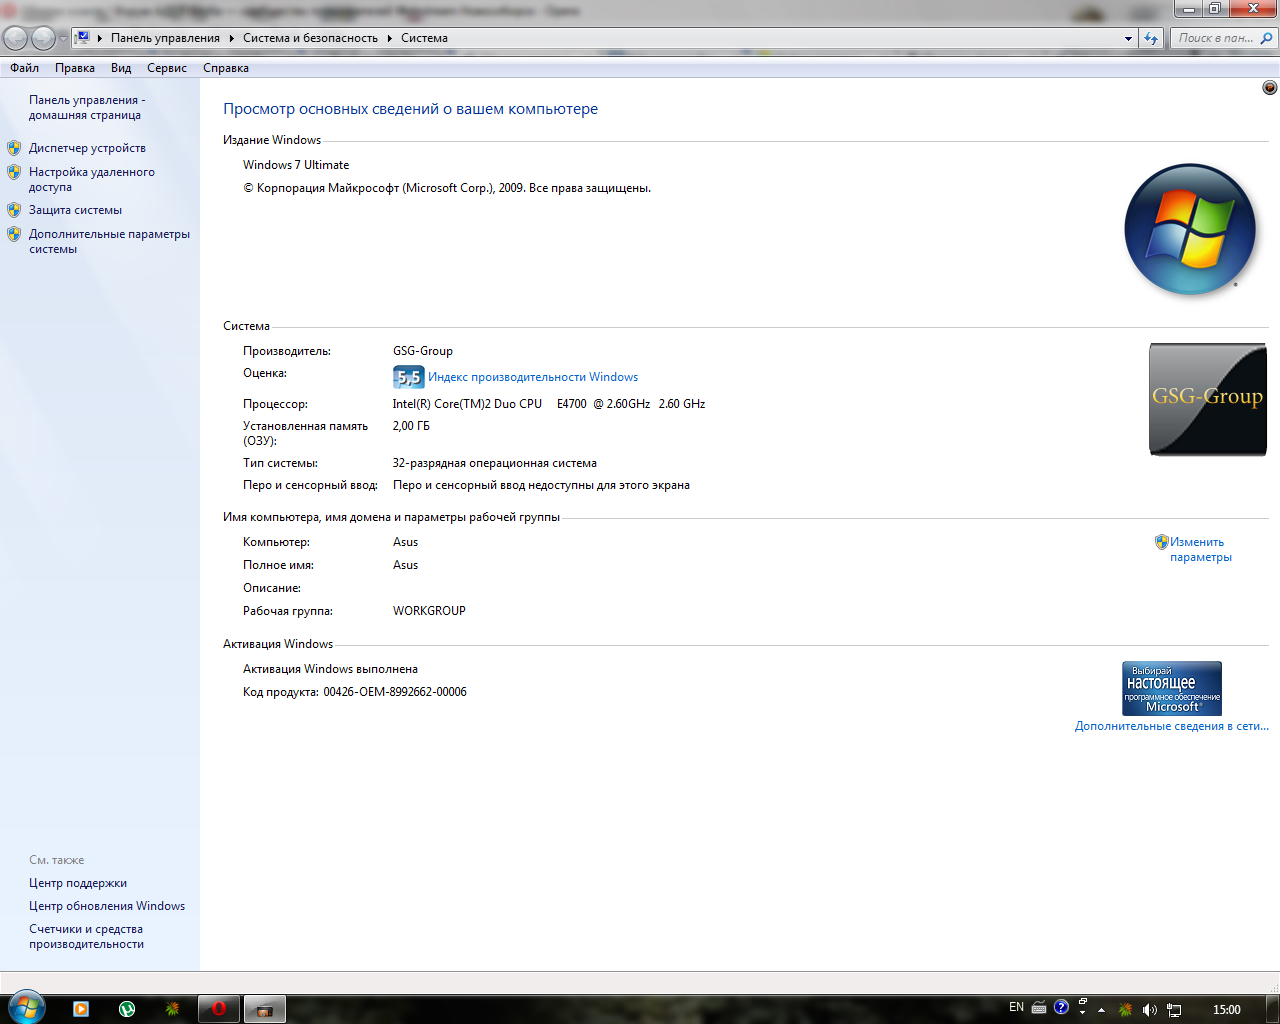This screenshot has width=1280, height=1024.
Task: Open Диспетчер устройств link
Action: coord(87,148)
